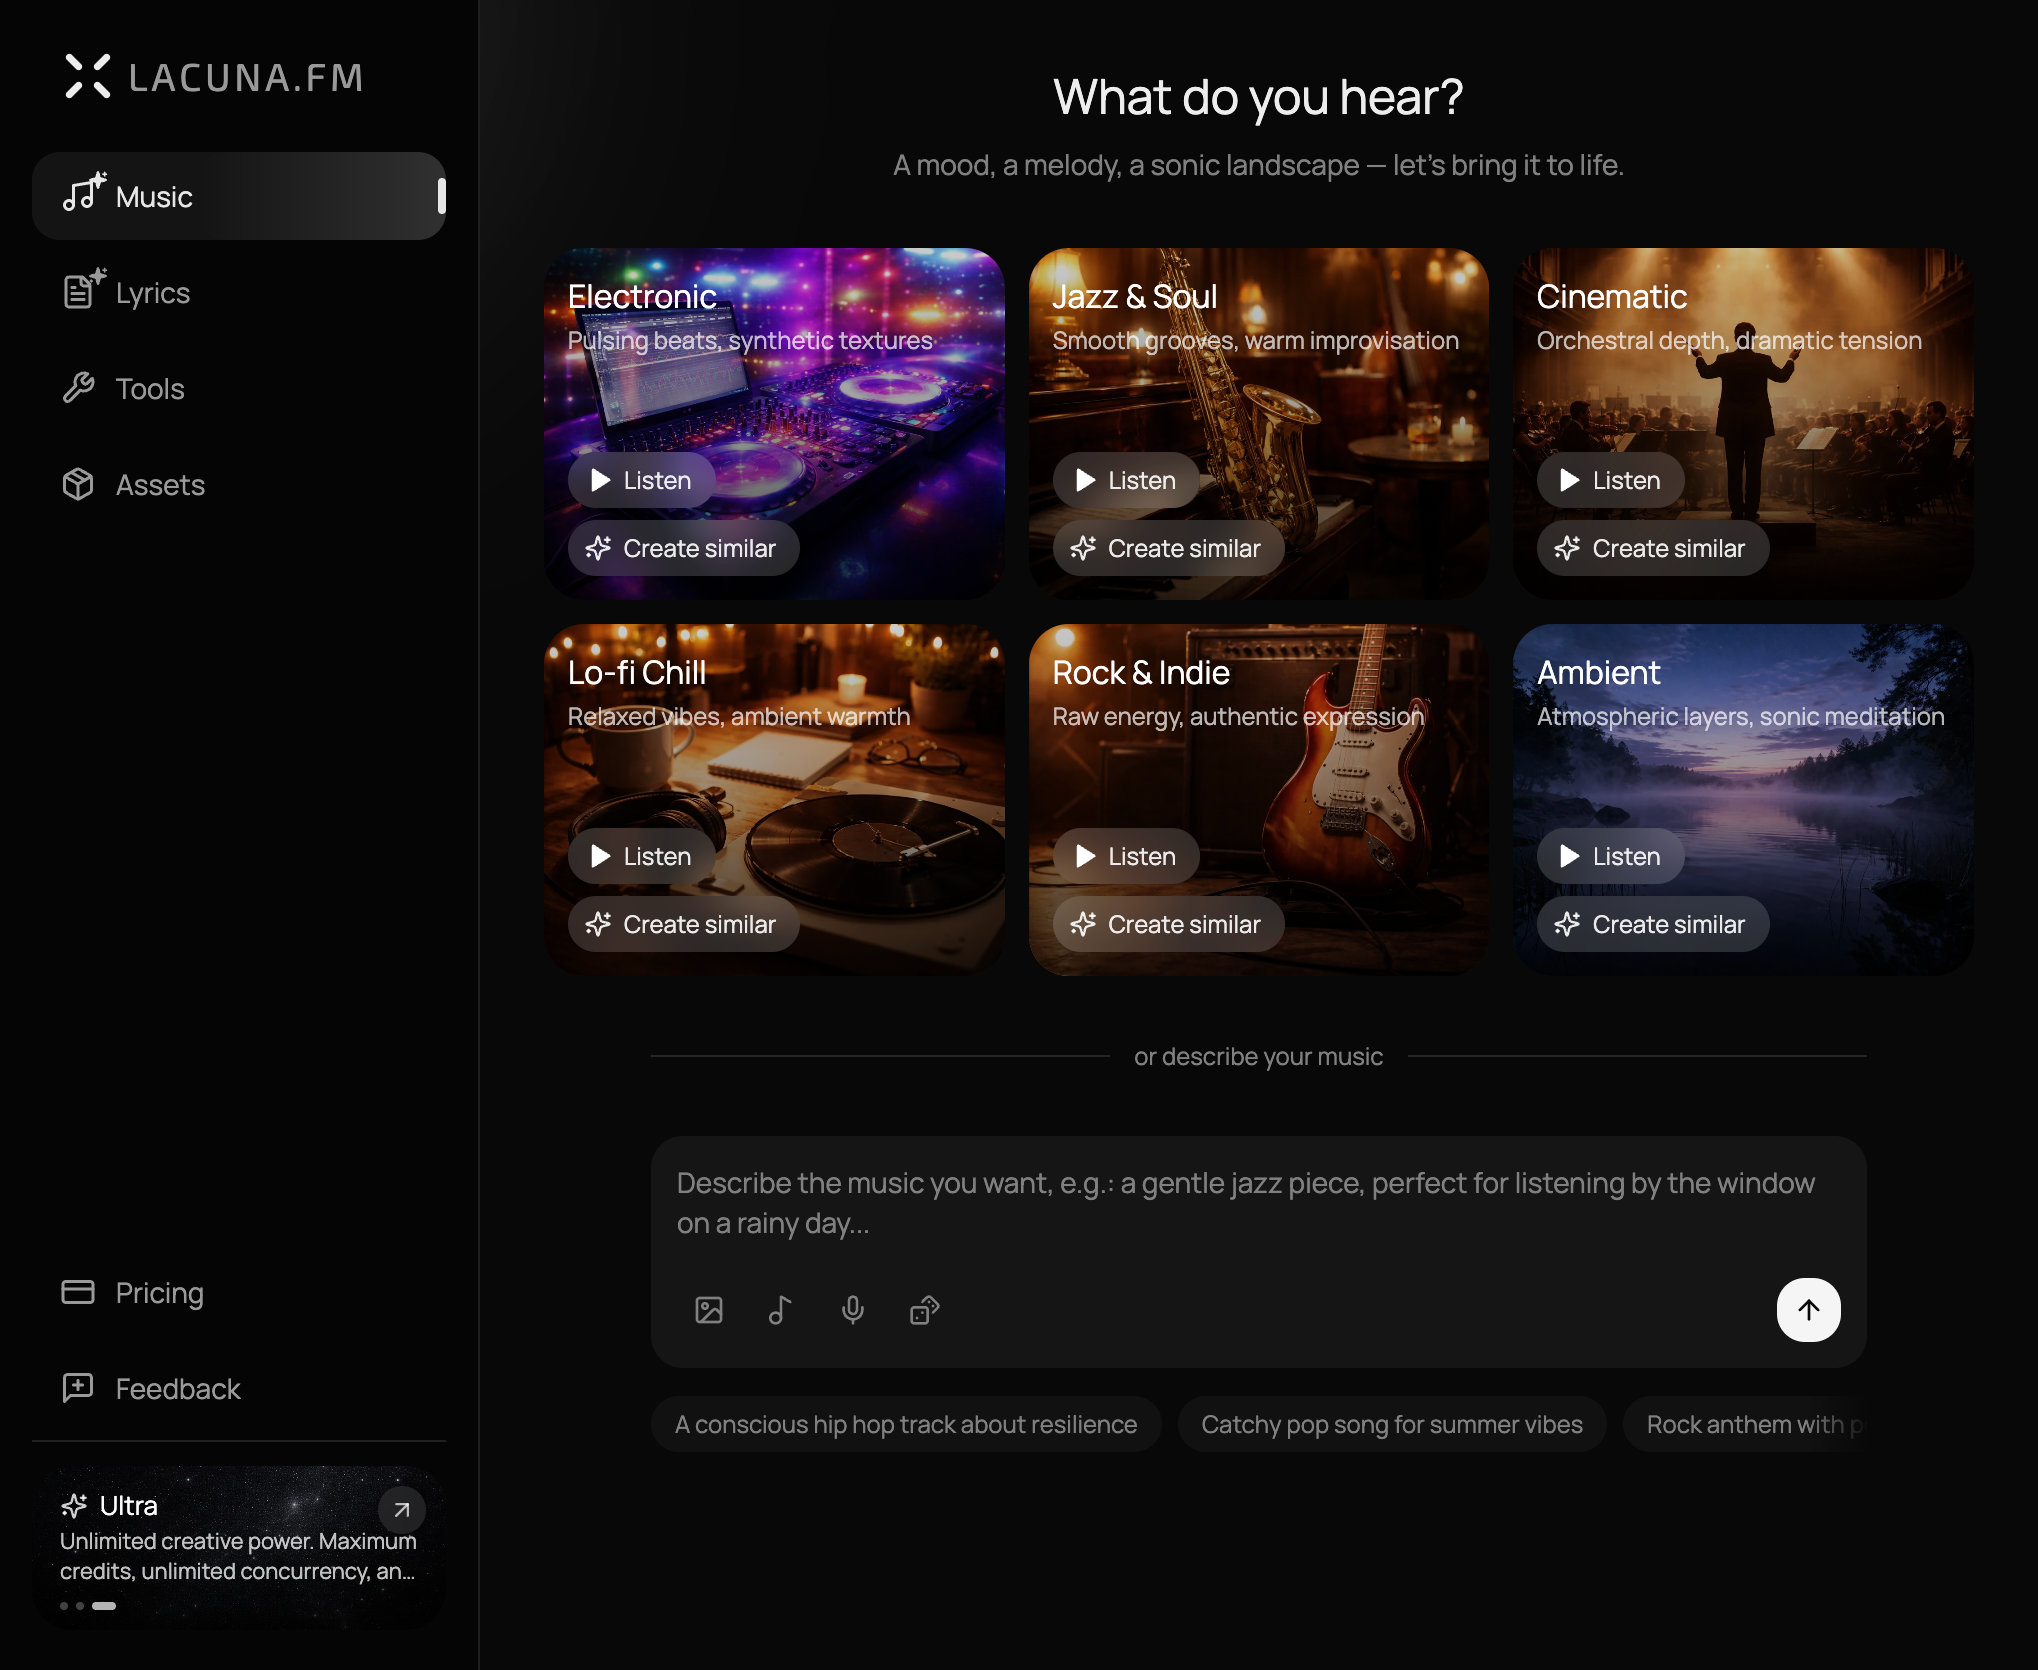Image resolution: width=2038 pixels, height=1670 pixels.
Task: Click 'Pulsing beats, synthetic textures' subtitle
Action: click(x=750, y=340)
